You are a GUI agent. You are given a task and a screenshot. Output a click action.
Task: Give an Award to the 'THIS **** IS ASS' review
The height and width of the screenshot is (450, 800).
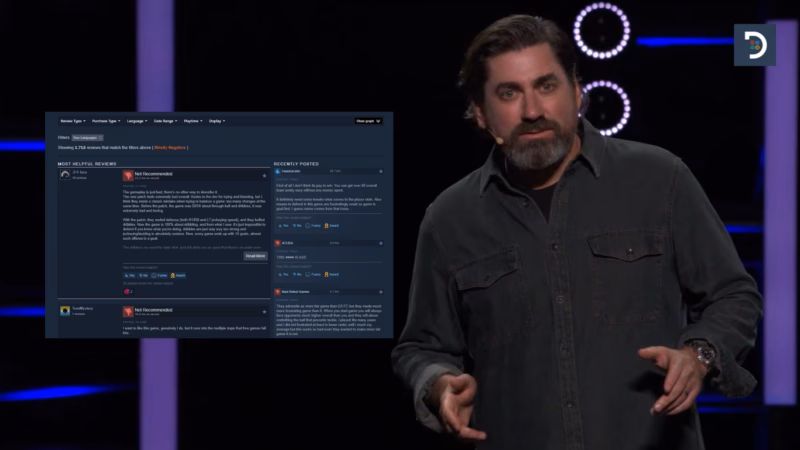click(x=332, y=274)
